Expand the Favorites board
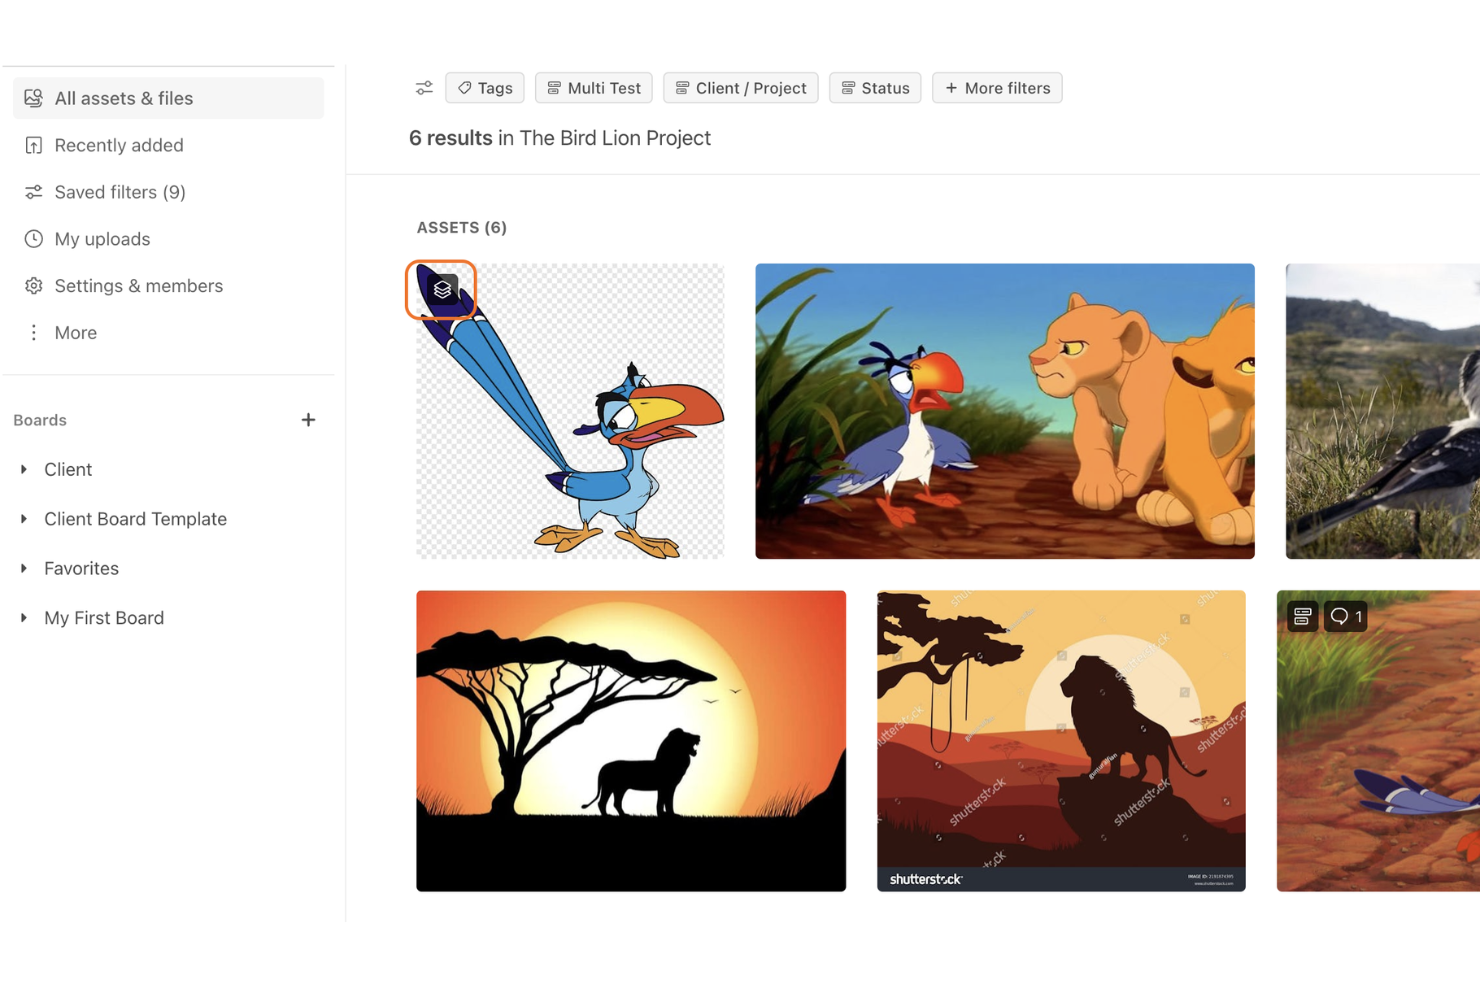 click(24, 568)
